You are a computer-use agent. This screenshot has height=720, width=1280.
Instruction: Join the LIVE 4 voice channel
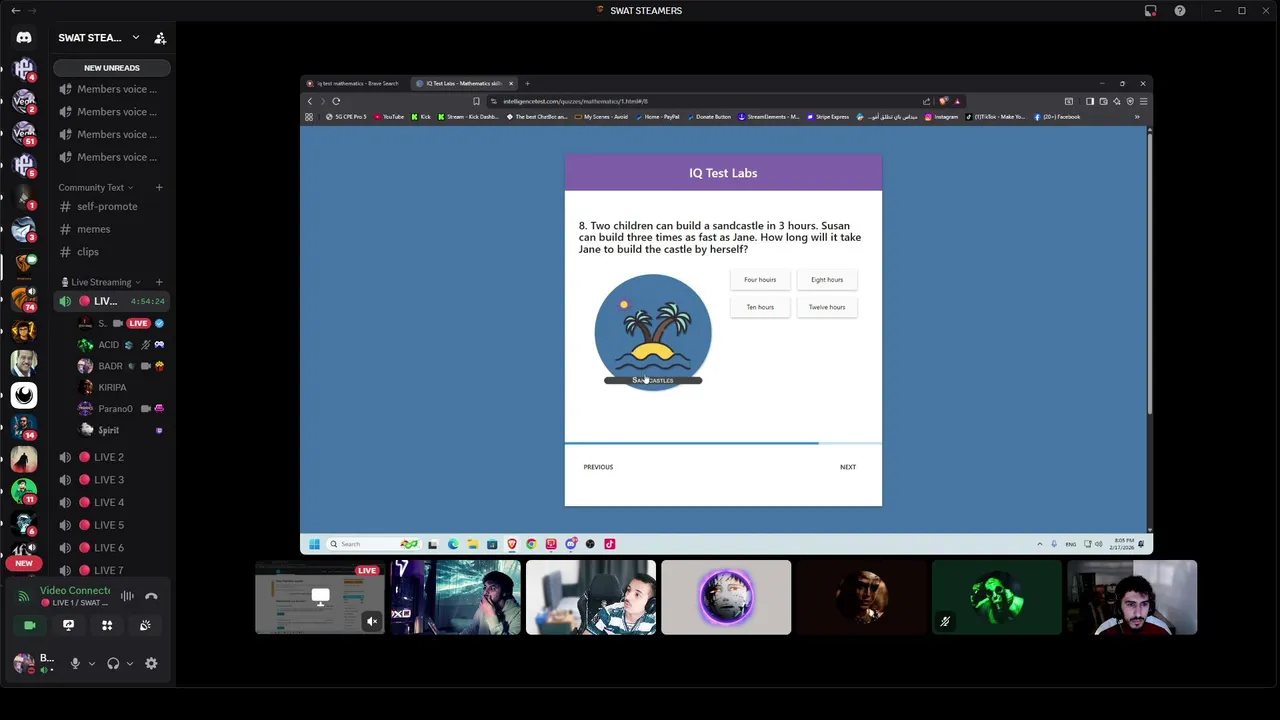click(112, 502)
